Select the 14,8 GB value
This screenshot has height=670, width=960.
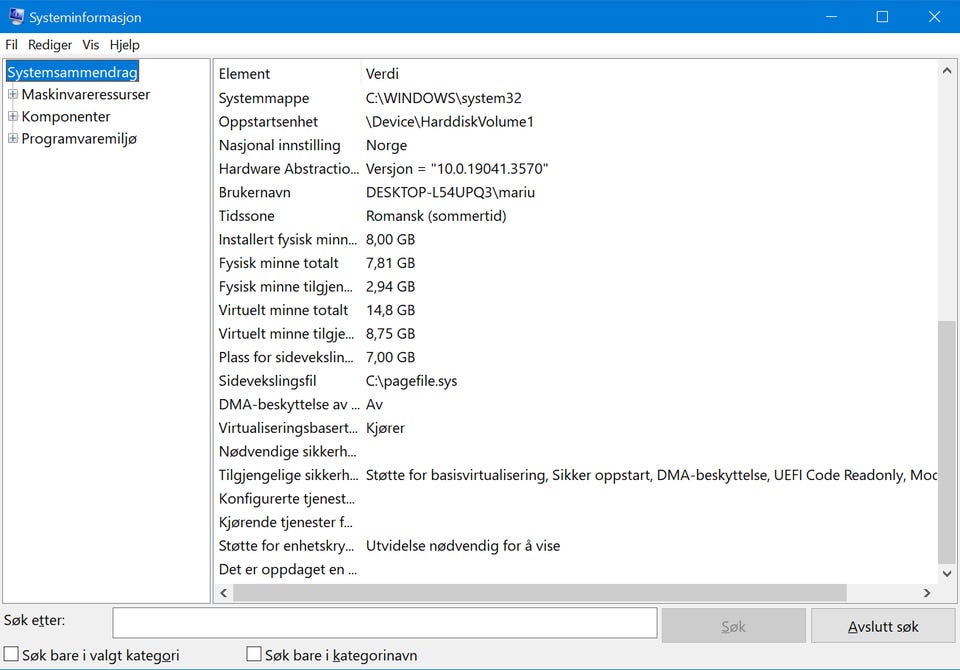click(391, 311)
